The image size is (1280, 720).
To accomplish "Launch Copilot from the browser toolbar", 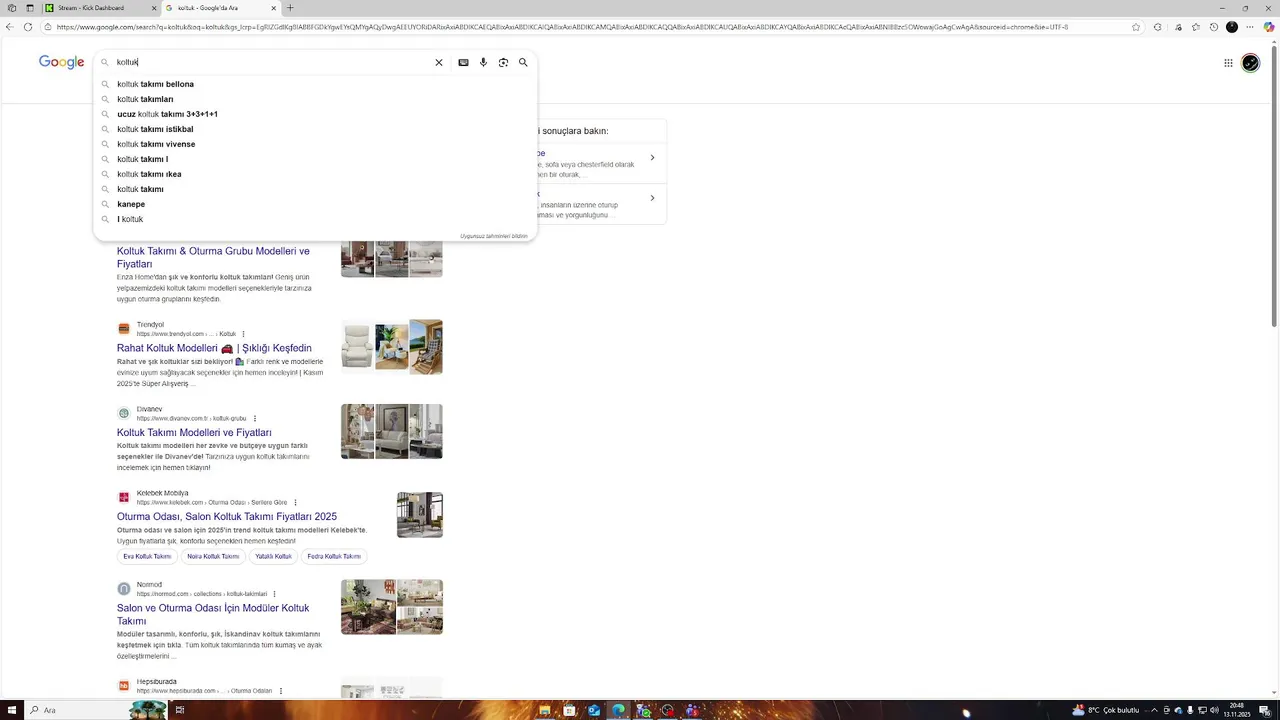I will coord(1269,27).
